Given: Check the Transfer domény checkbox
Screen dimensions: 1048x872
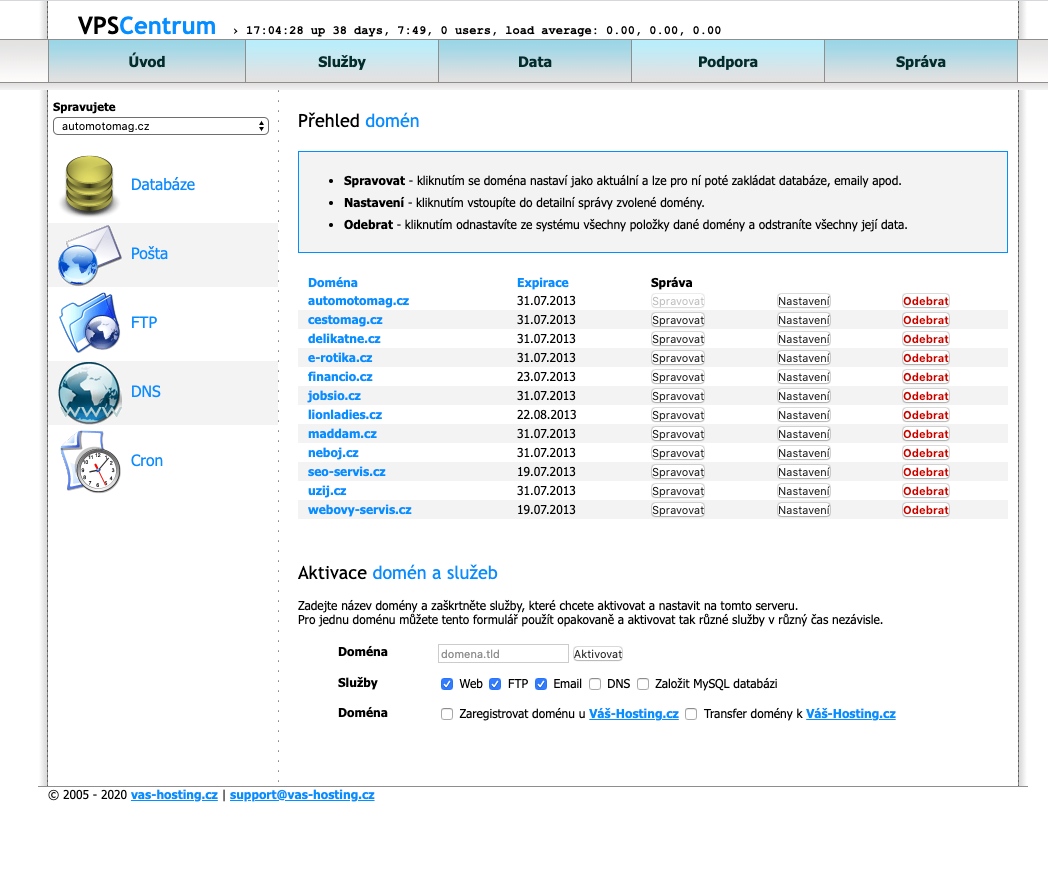Looking at the screenshot, I should click(691, 714).
